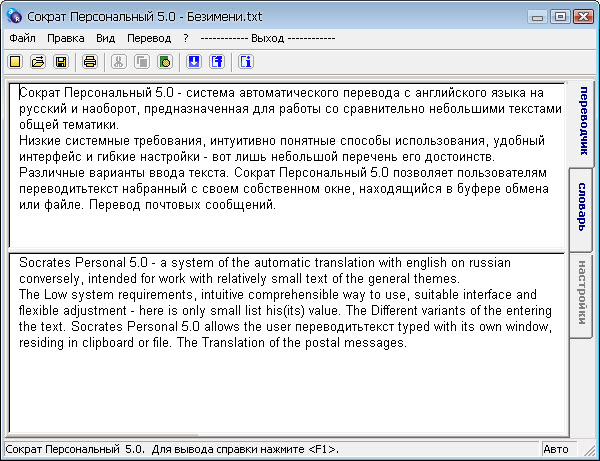
Task: Open a file with the folder icon
Action: [x=38, y=62]
